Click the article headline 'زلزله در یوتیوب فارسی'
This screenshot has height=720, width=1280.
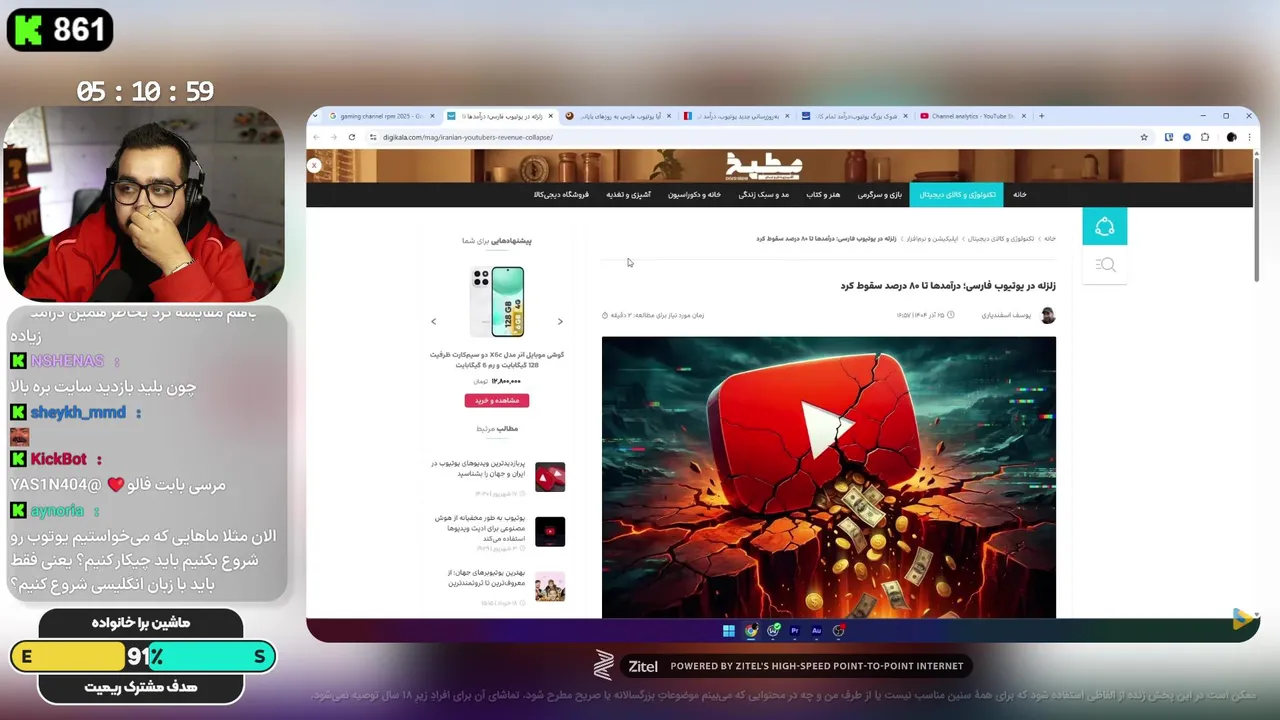(x=948, y=286)
